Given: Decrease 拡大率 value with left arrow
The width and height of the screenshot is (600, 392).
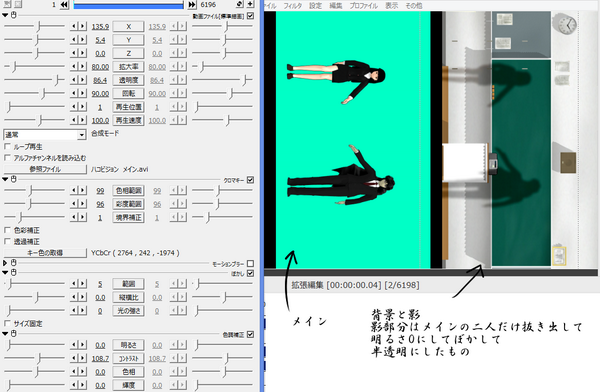Looking at the screenshot, I should point(74,66).
